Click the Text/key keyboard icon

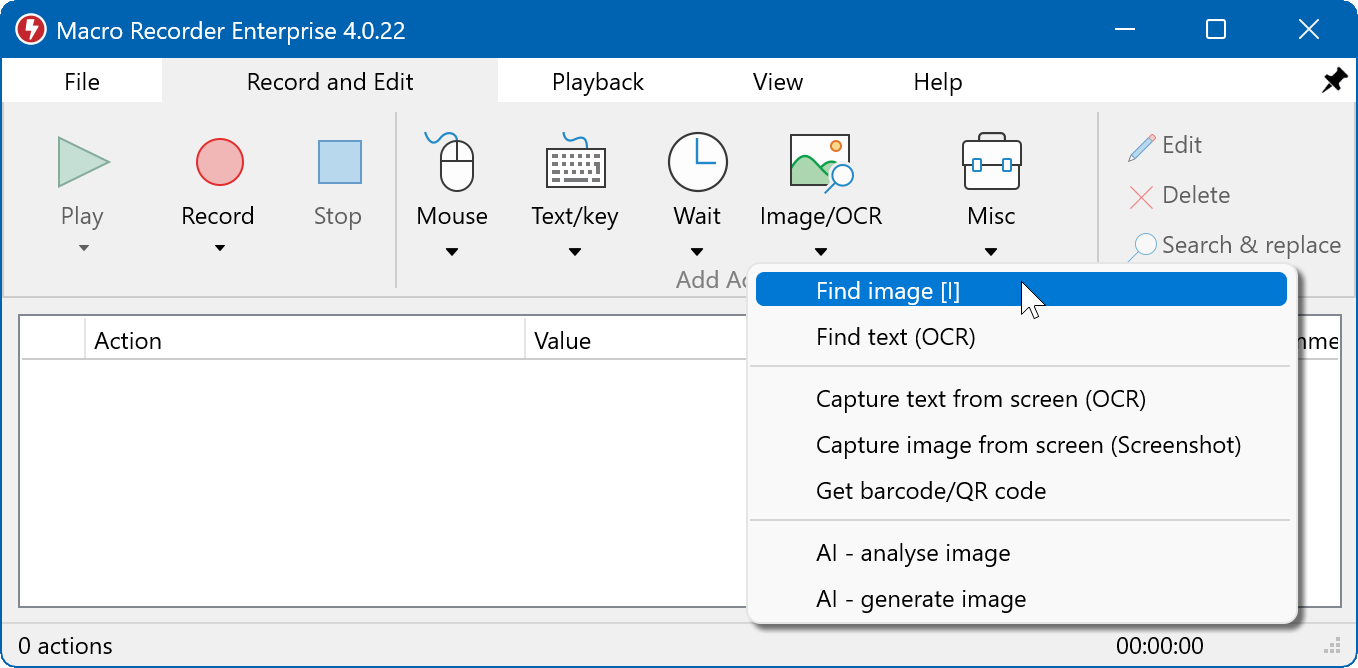[x=575, y=163]
